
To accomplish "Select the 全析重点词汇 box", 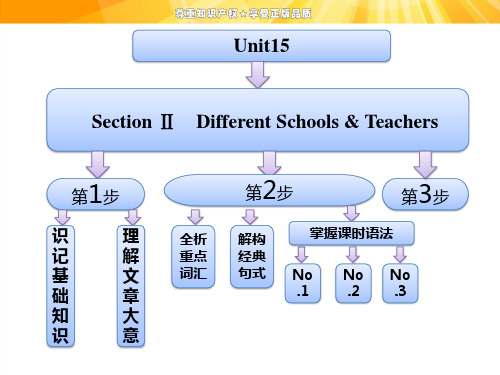I will [193, 257].
